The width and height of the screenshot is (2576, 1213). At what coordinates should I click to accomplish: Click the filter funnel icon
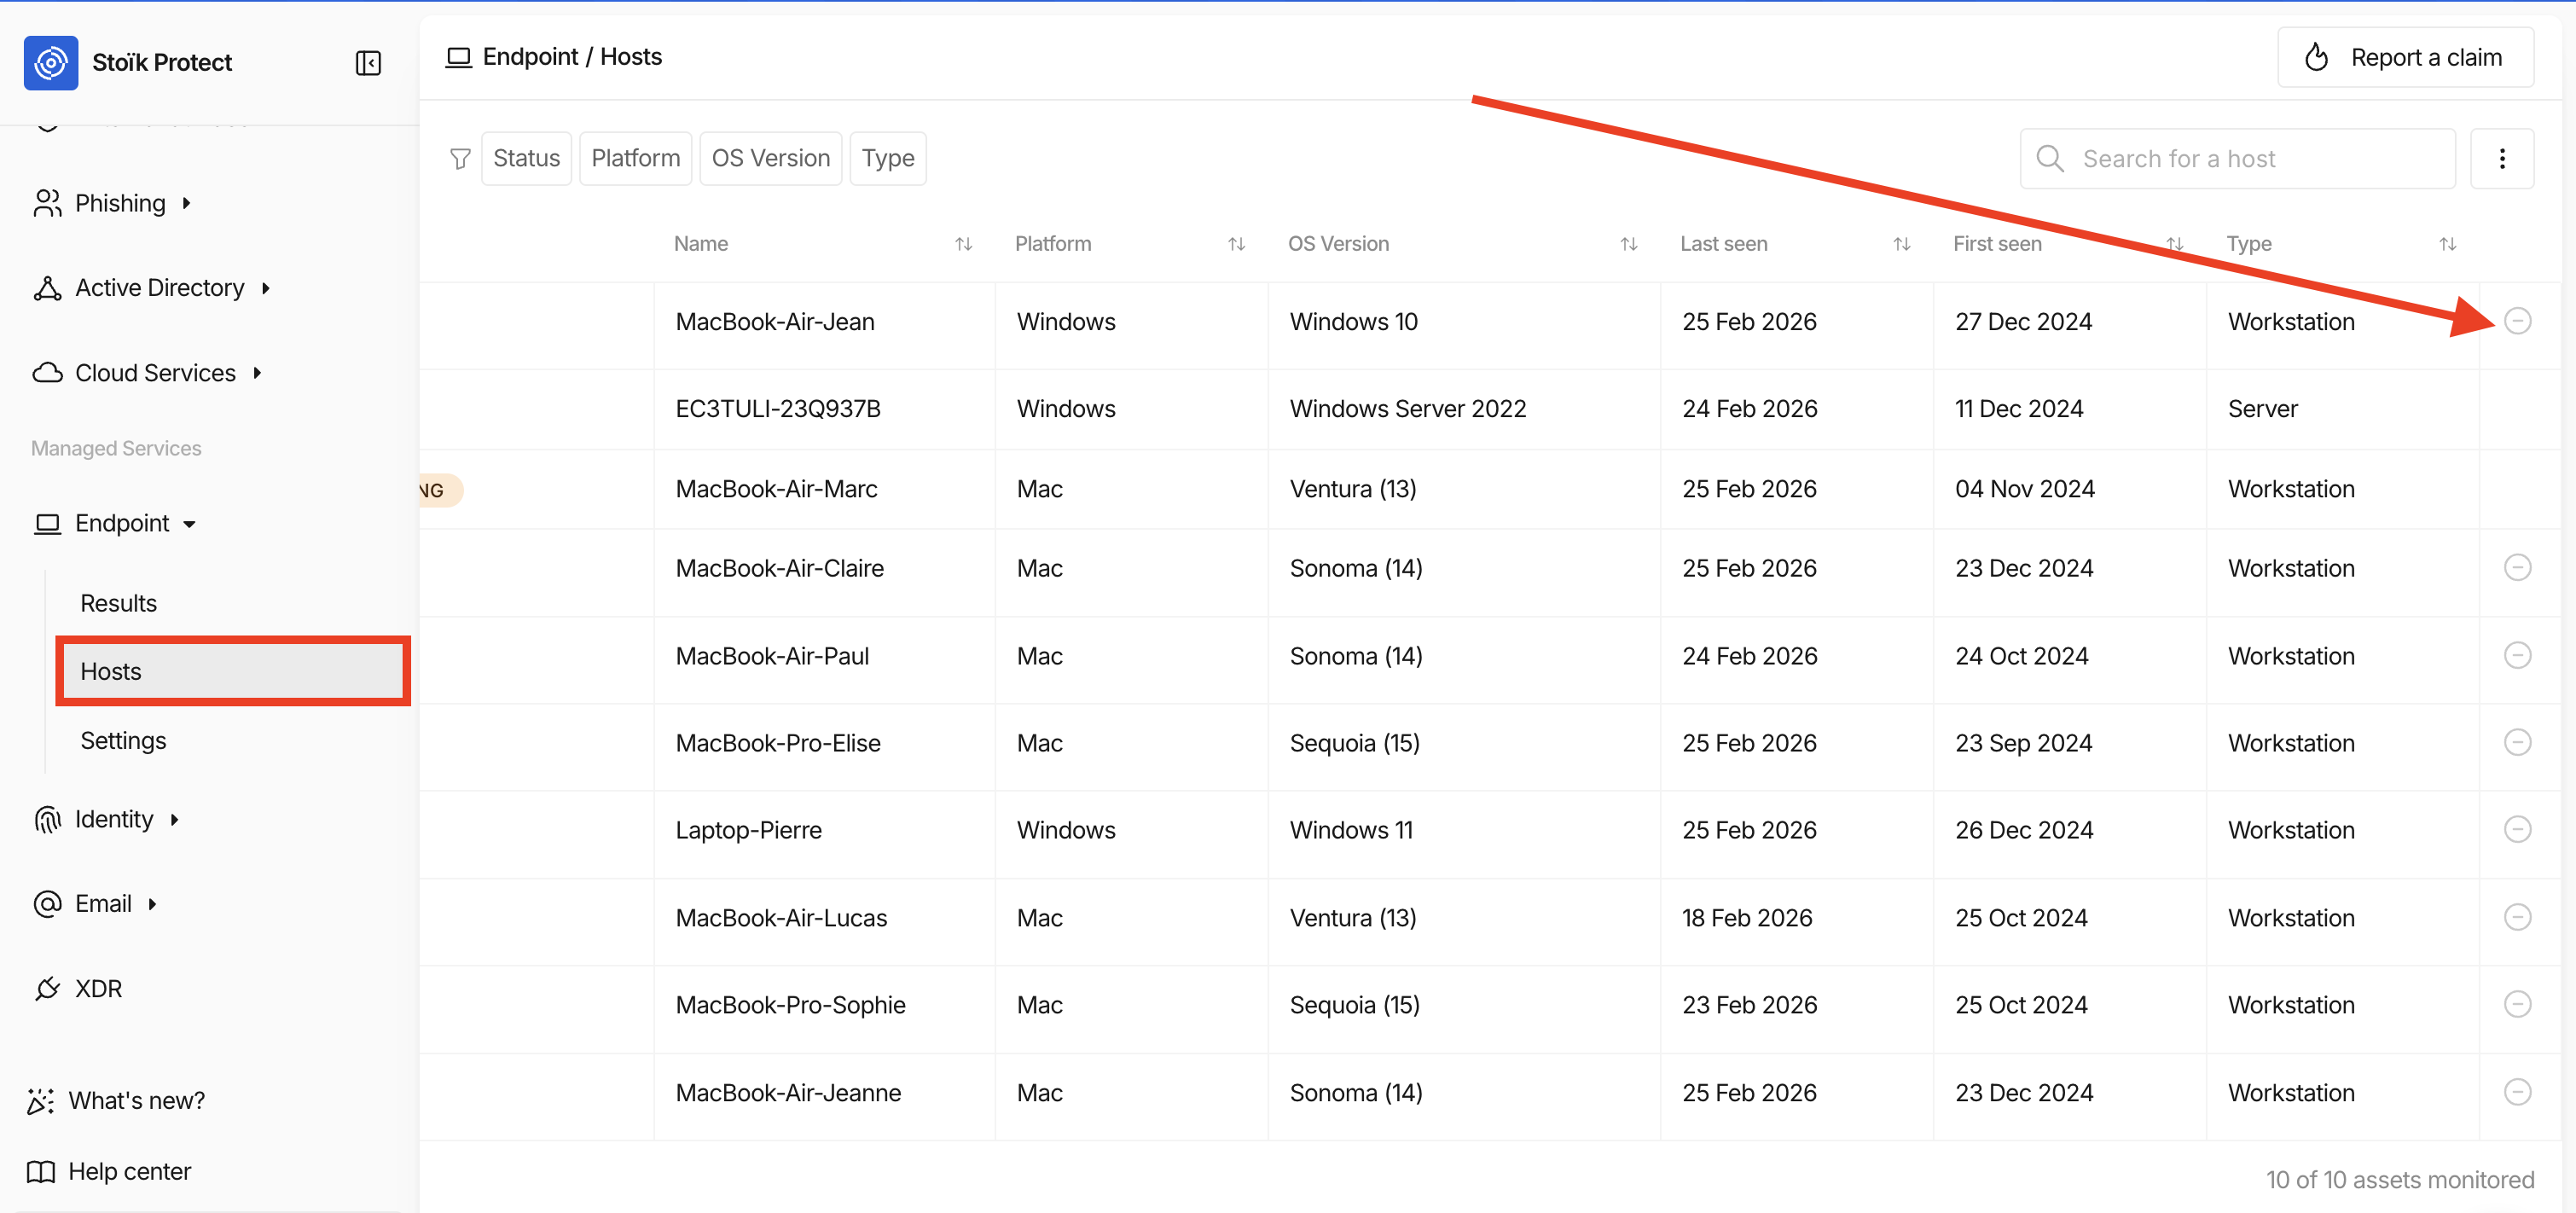point(460,159)
